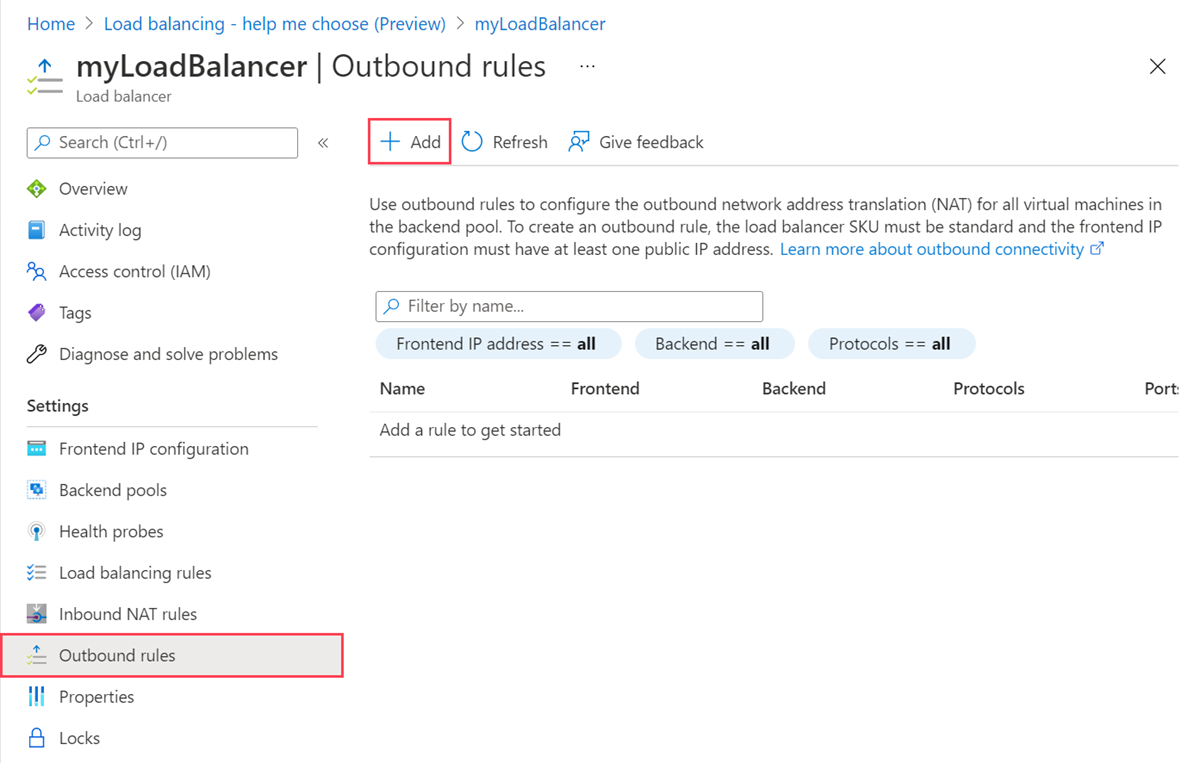Click the Locks padlock icon
Screen dimensions: 1200x763
37,738
